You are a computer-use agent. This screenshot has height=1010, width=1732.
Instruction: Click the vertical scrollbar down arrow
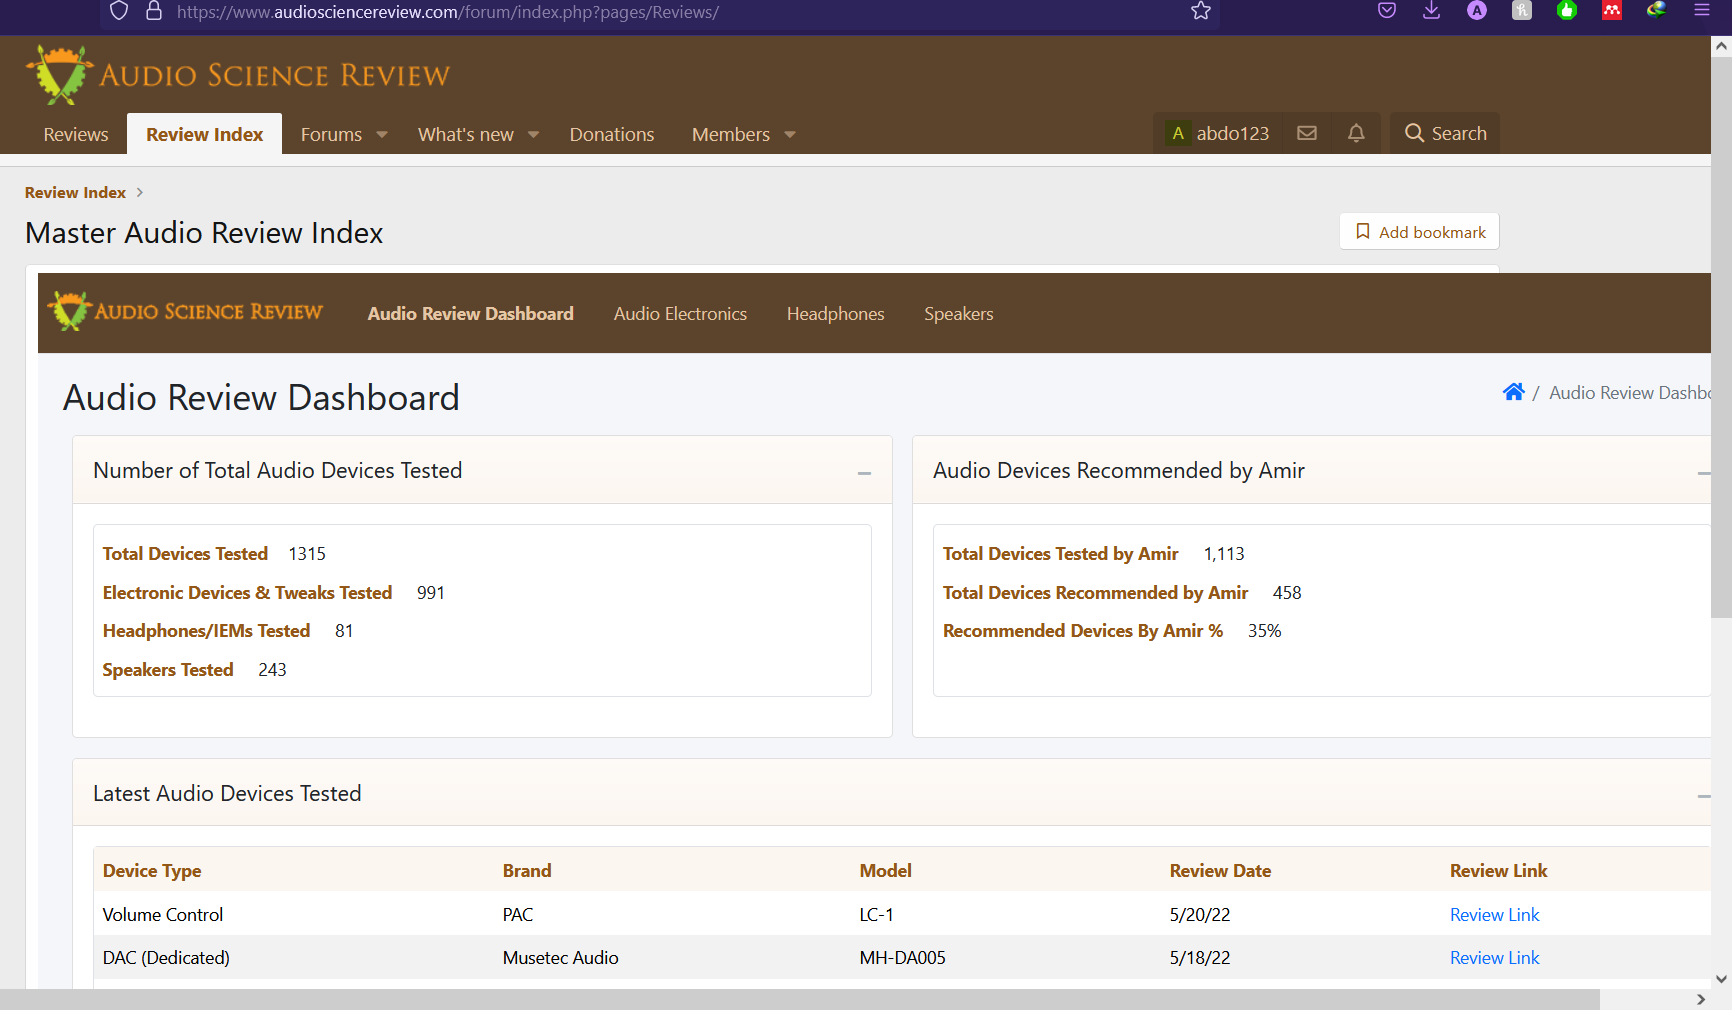[1721, 979]
